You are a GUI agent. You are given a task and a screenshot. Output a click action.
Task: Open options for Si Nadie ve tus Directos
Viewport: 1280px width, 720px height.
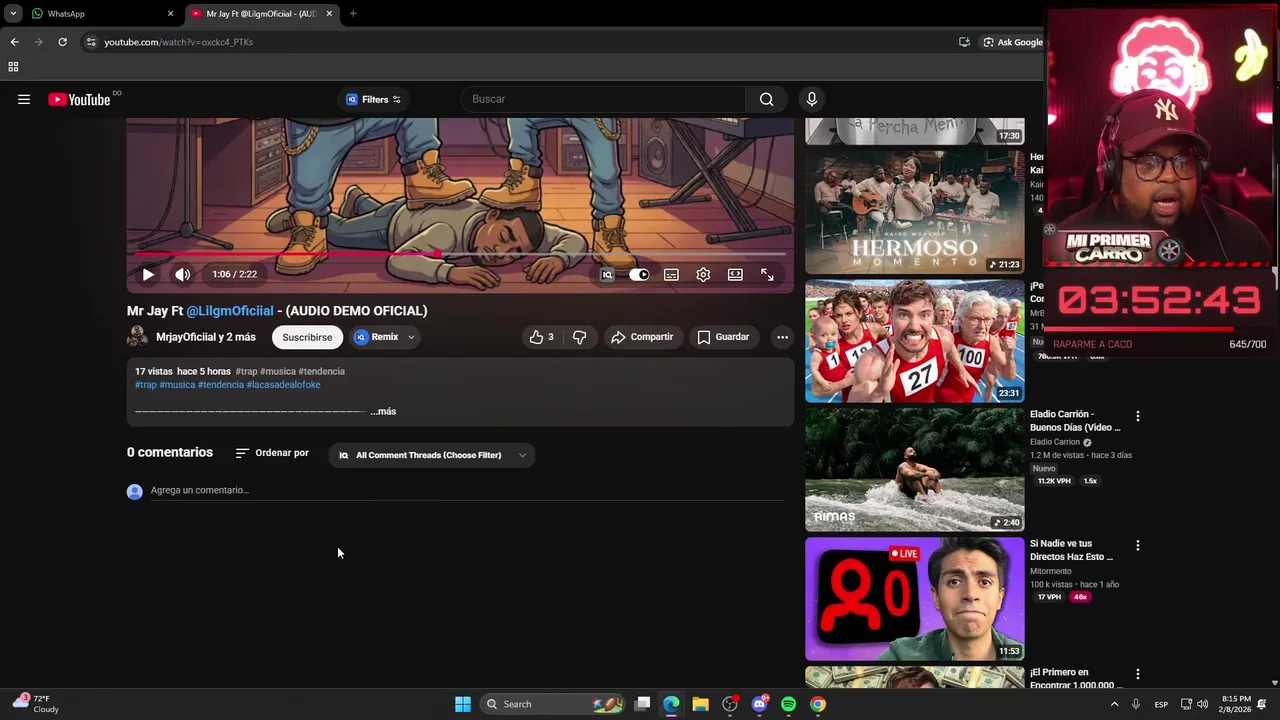point(1137,545)
